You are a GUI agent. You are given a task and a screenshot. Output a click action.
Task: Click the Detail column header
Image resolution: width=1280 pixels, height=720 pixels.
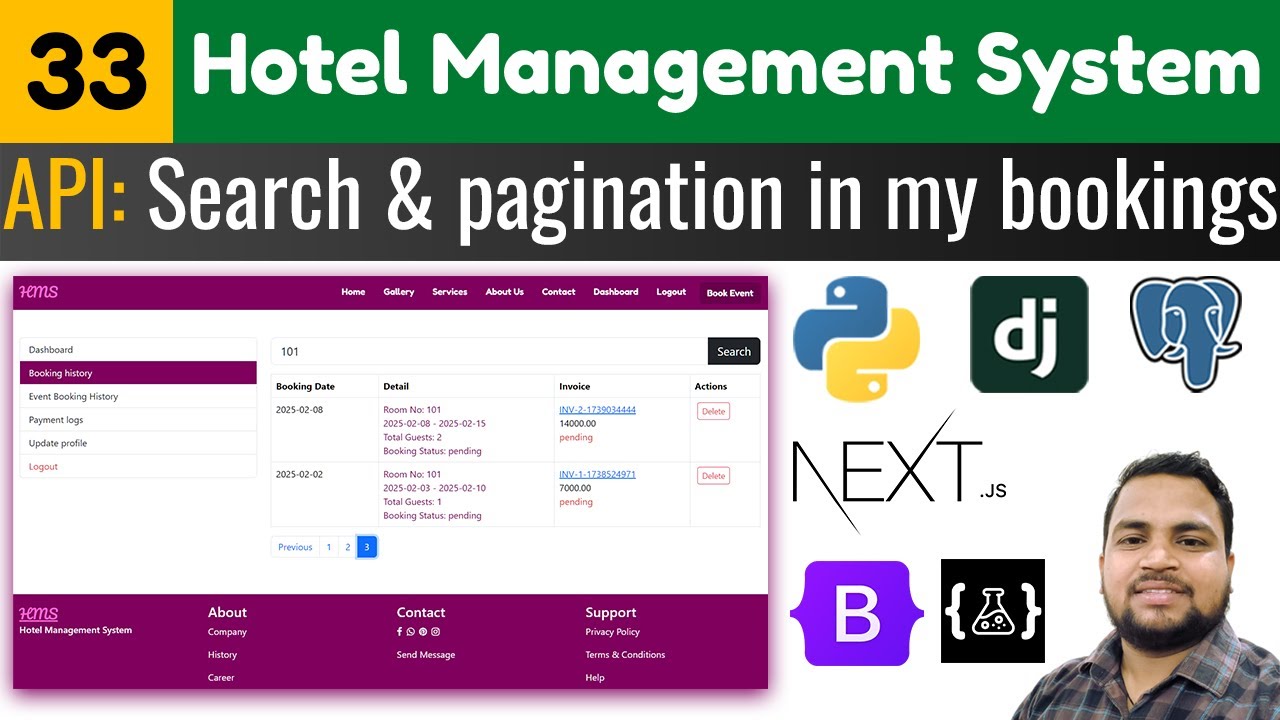[396, 387]
